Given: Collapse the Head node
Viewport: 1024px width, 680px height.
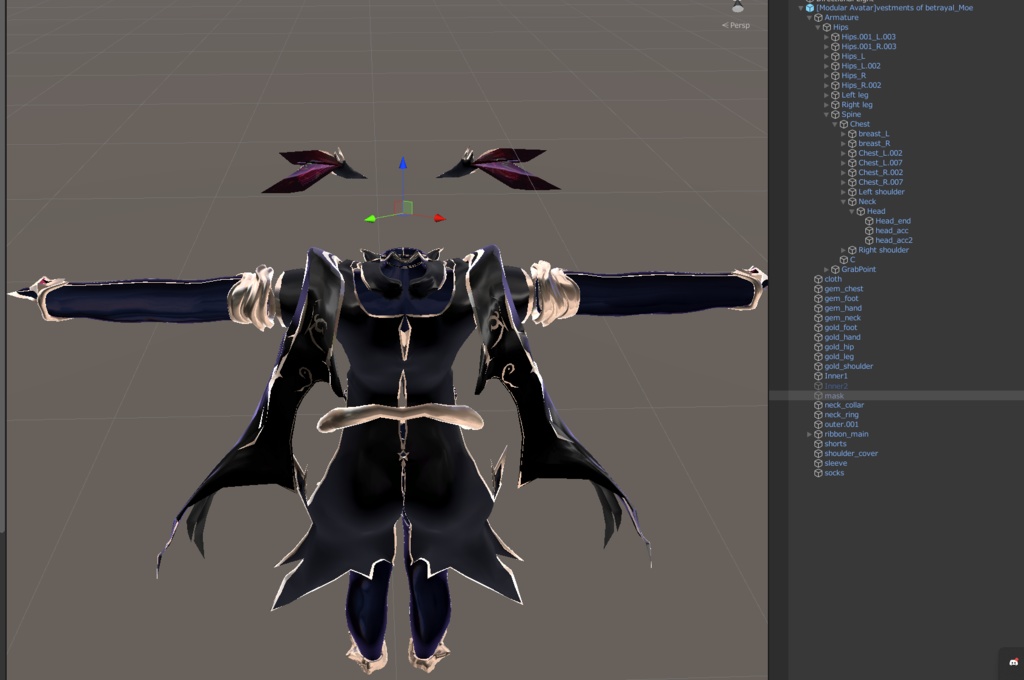Looking at the screenshot, I should point(852,212).
